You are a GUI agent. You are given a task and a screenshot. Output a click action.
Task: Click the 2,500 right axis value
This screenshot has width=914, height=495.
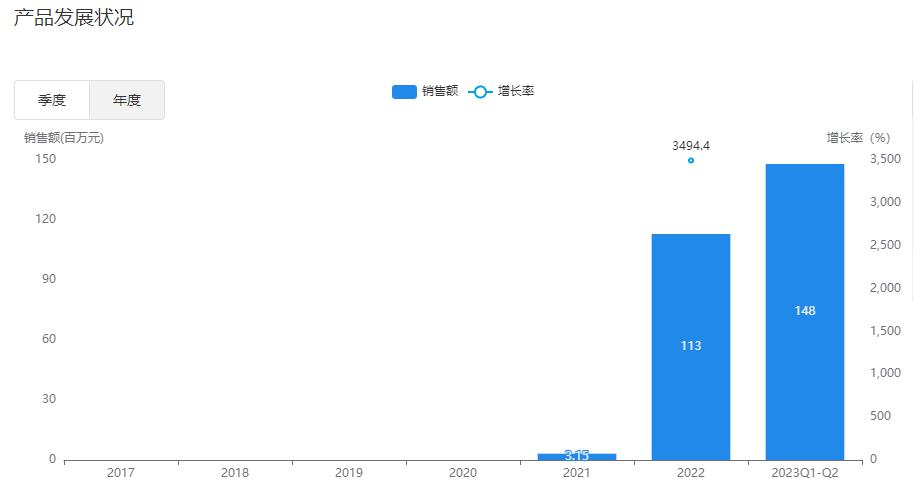(x=885, y=245)
